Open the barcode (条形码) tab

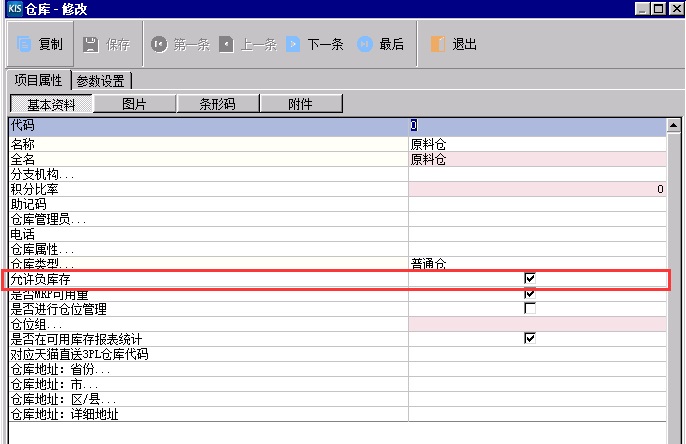217,103
